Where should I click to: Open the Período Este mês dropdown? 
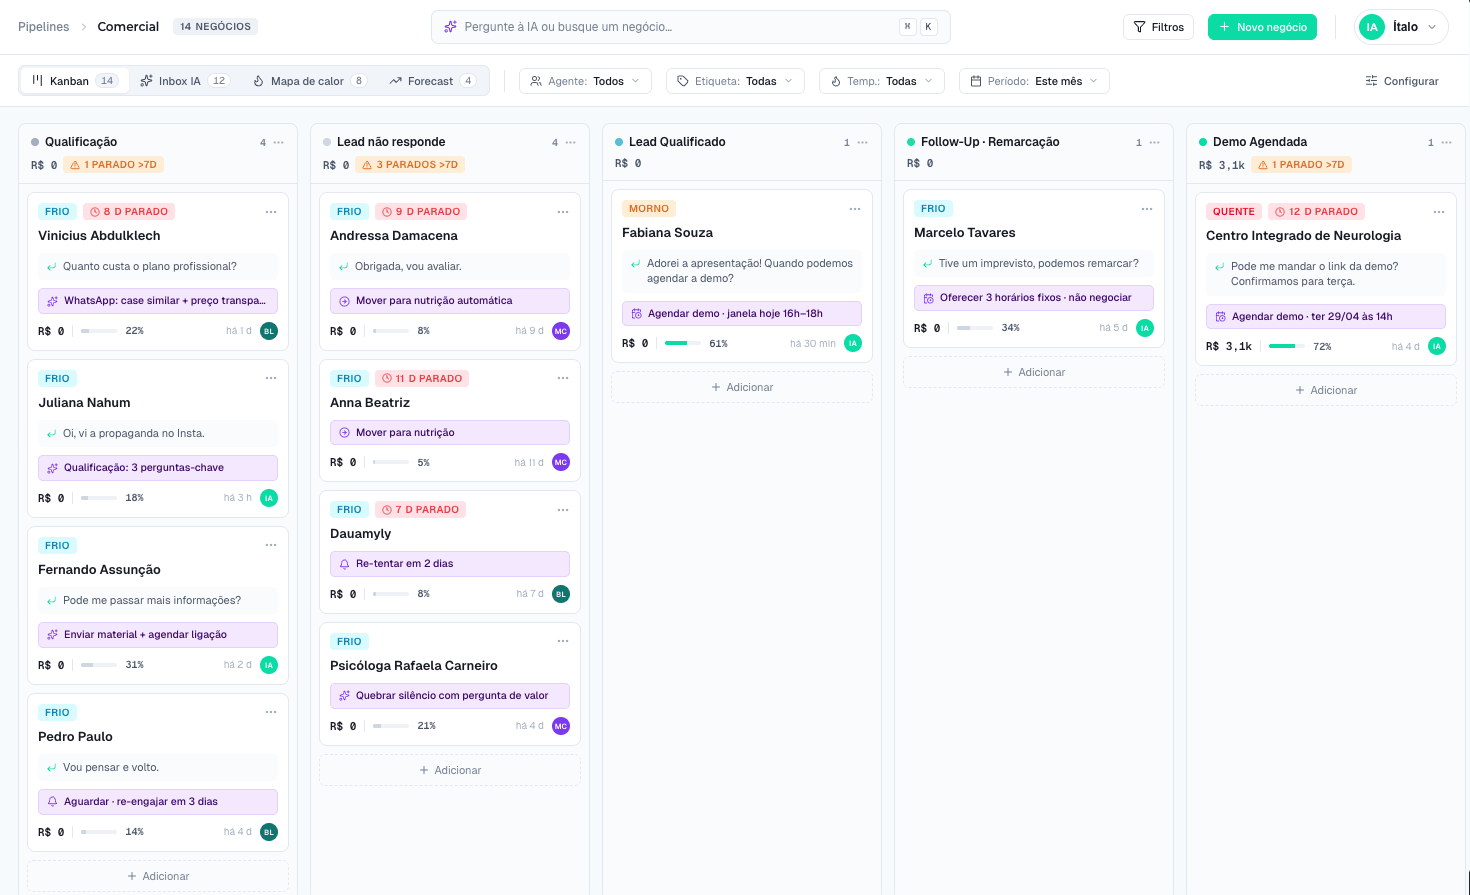point(1034,81)
